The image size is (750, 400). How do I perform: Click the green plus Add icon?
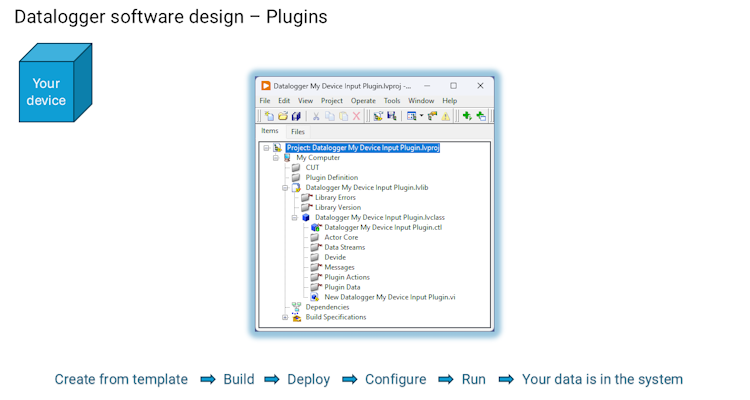(x=467, y=116)
